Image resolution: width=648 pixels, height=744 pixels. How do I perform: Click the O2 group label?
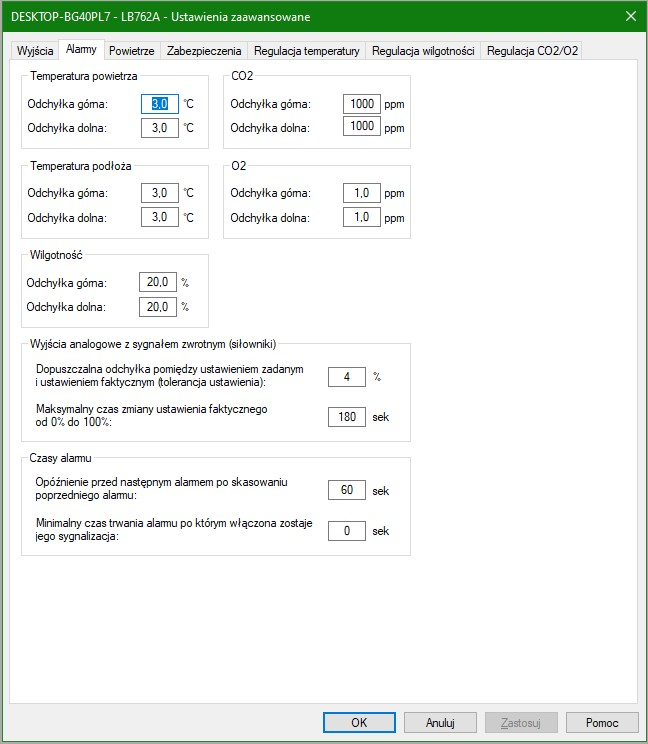[239, 166]
